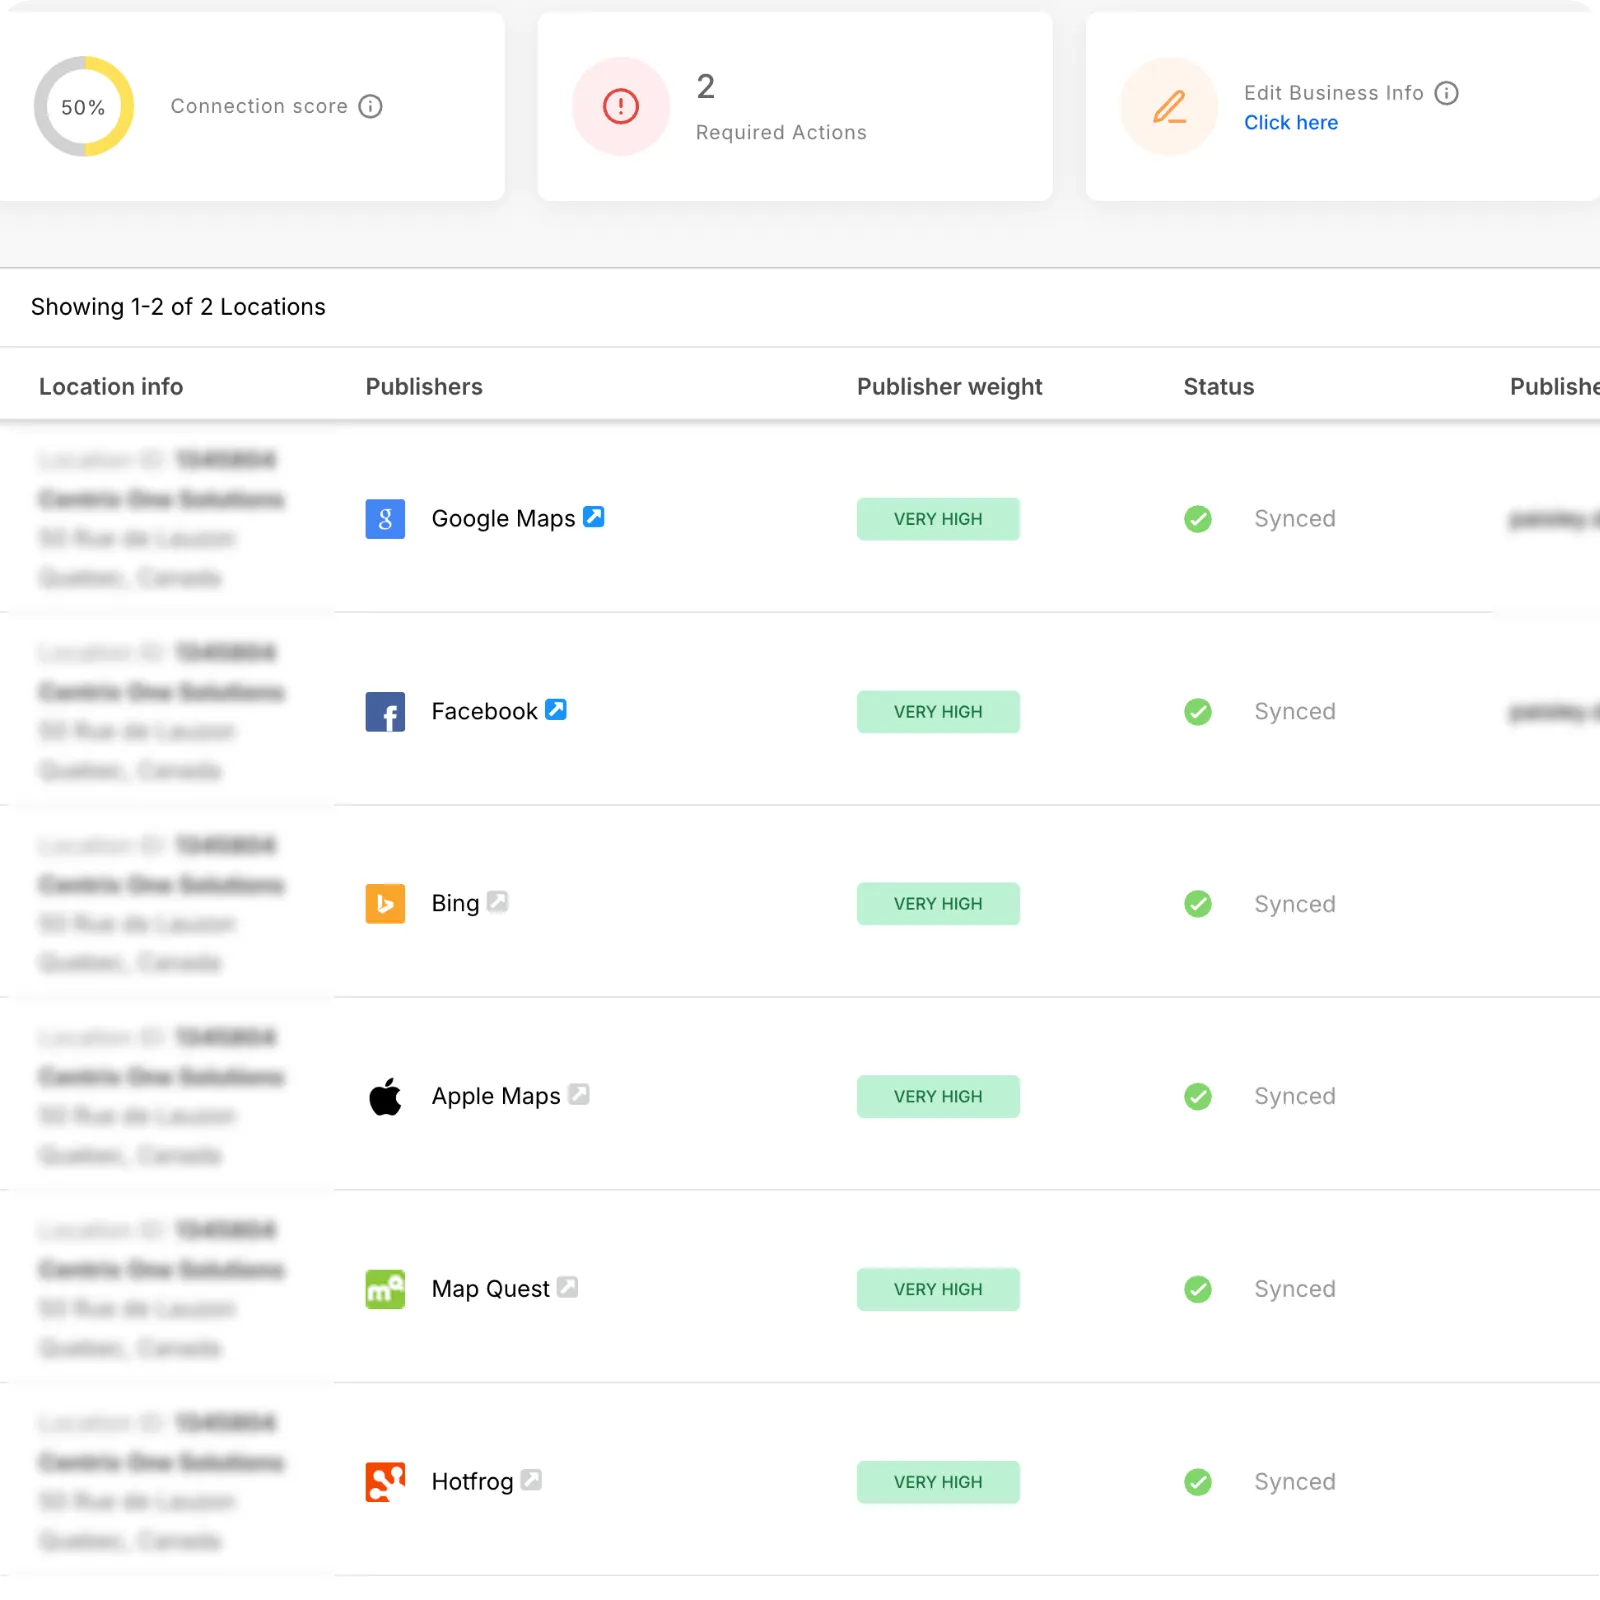1600x1600 pixels.
Task: Click the Synced checkmark for Facebook
Action: [x=1197, y=711]
